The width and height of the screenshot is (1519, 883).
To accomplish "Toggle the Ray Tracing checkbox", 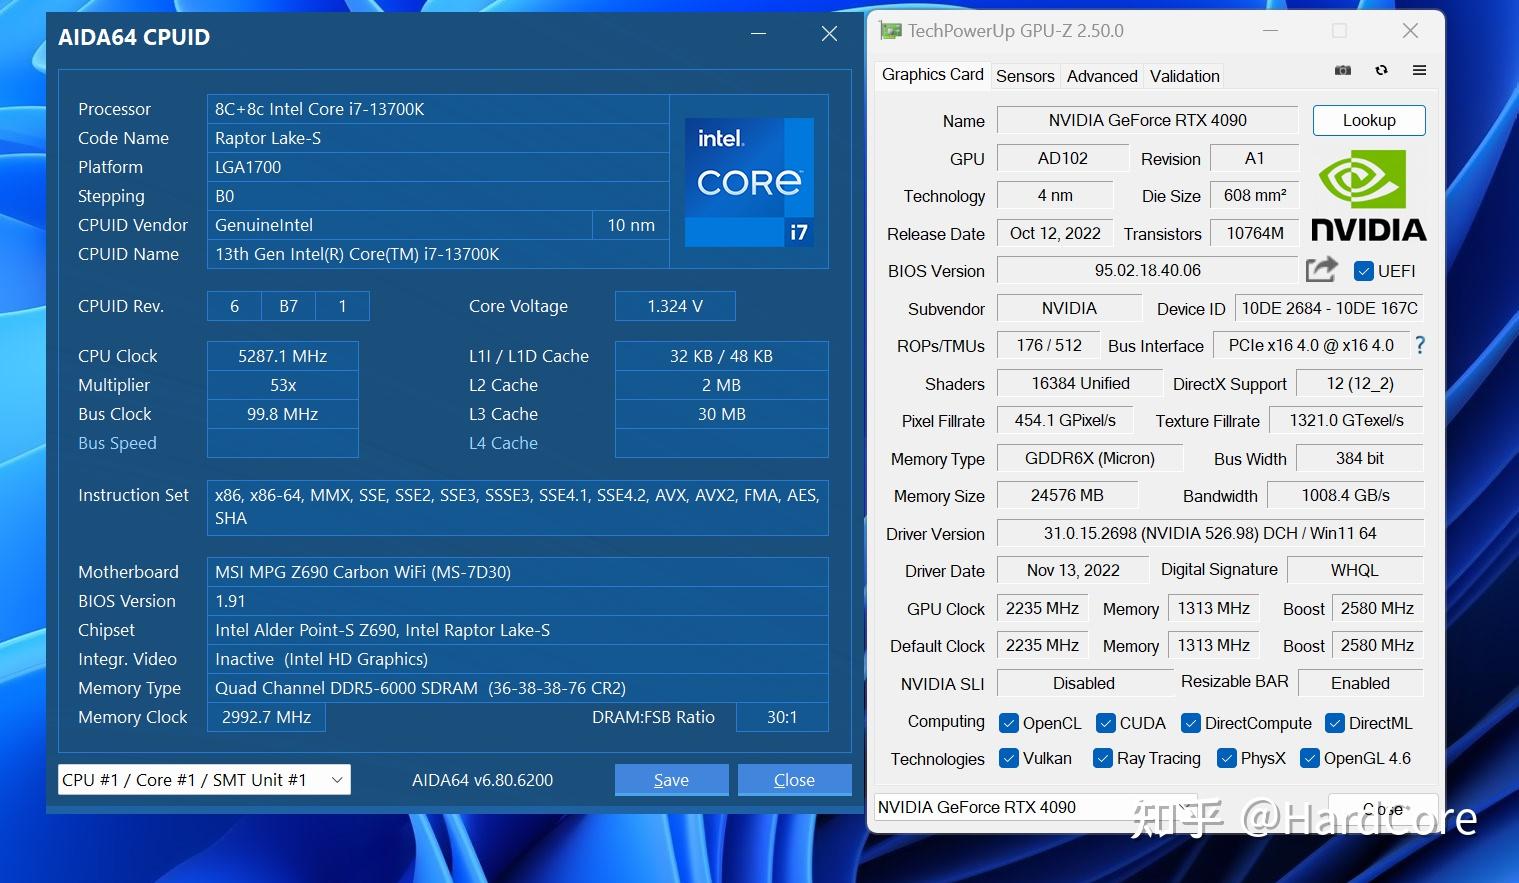I will [1102, 758].
